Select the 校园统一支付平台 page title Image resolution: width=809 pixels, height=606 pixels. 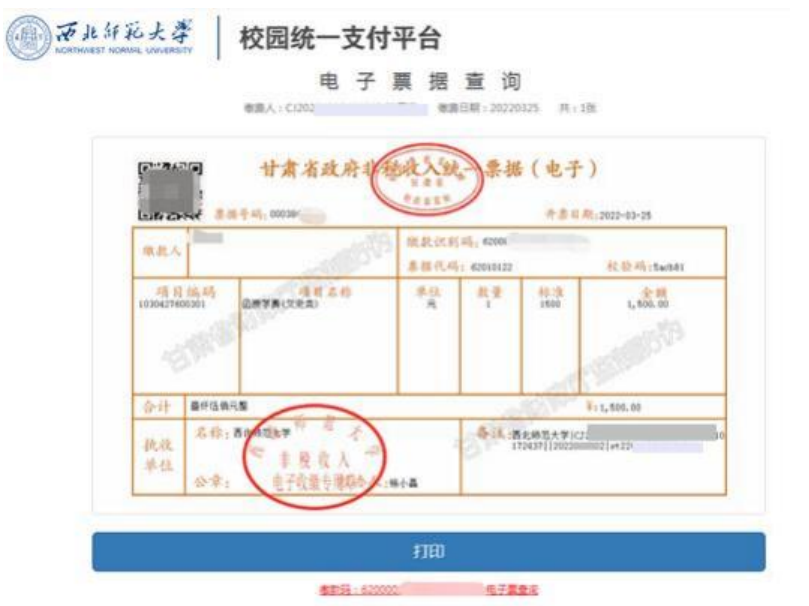[x=340, y=39]
